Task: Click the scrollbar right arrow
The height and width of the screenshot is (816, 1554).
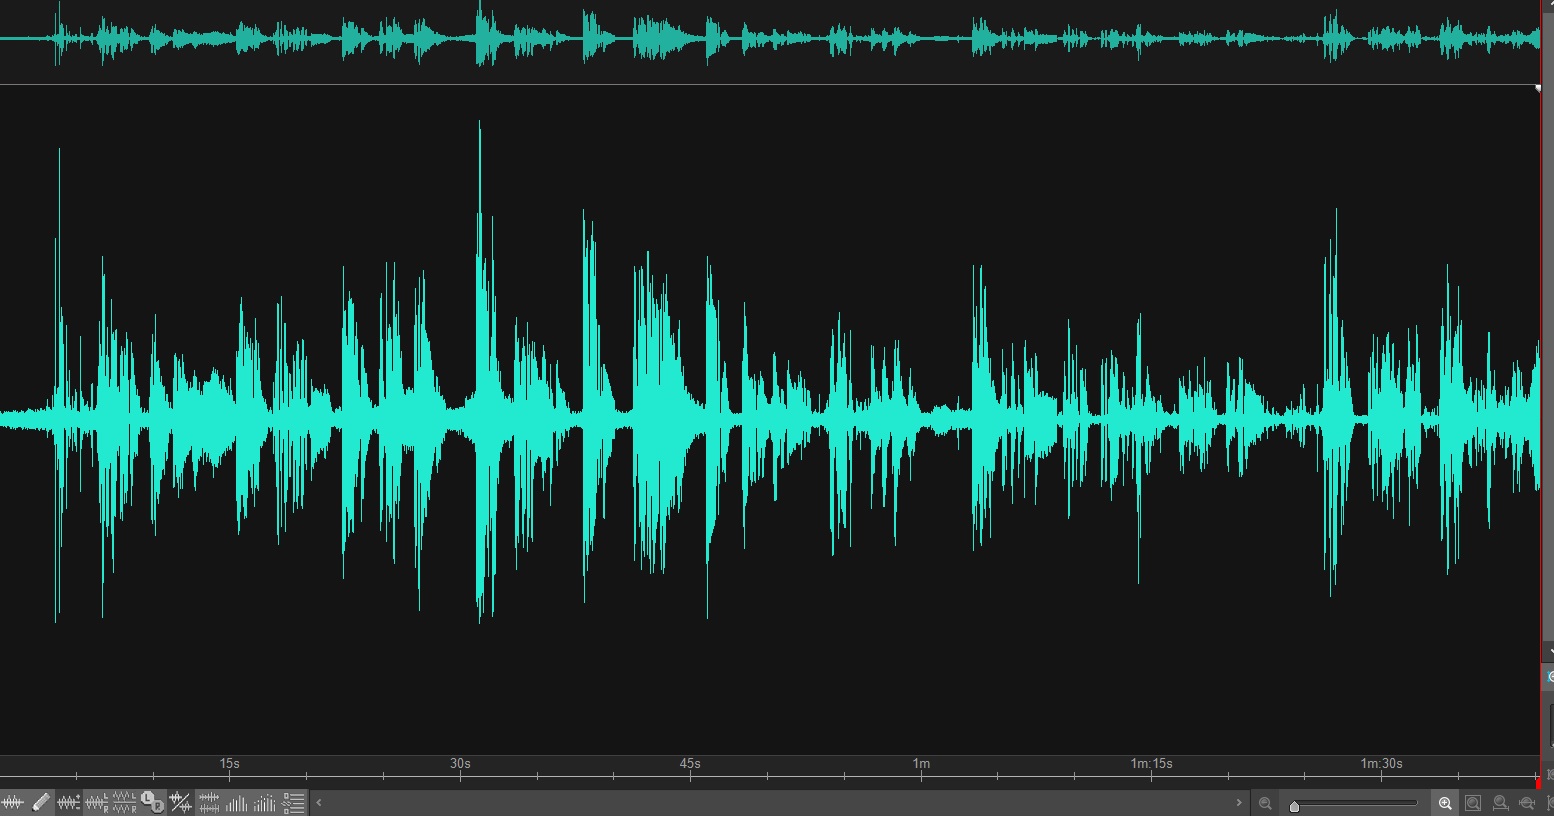Action: [x=1239, y=802]
